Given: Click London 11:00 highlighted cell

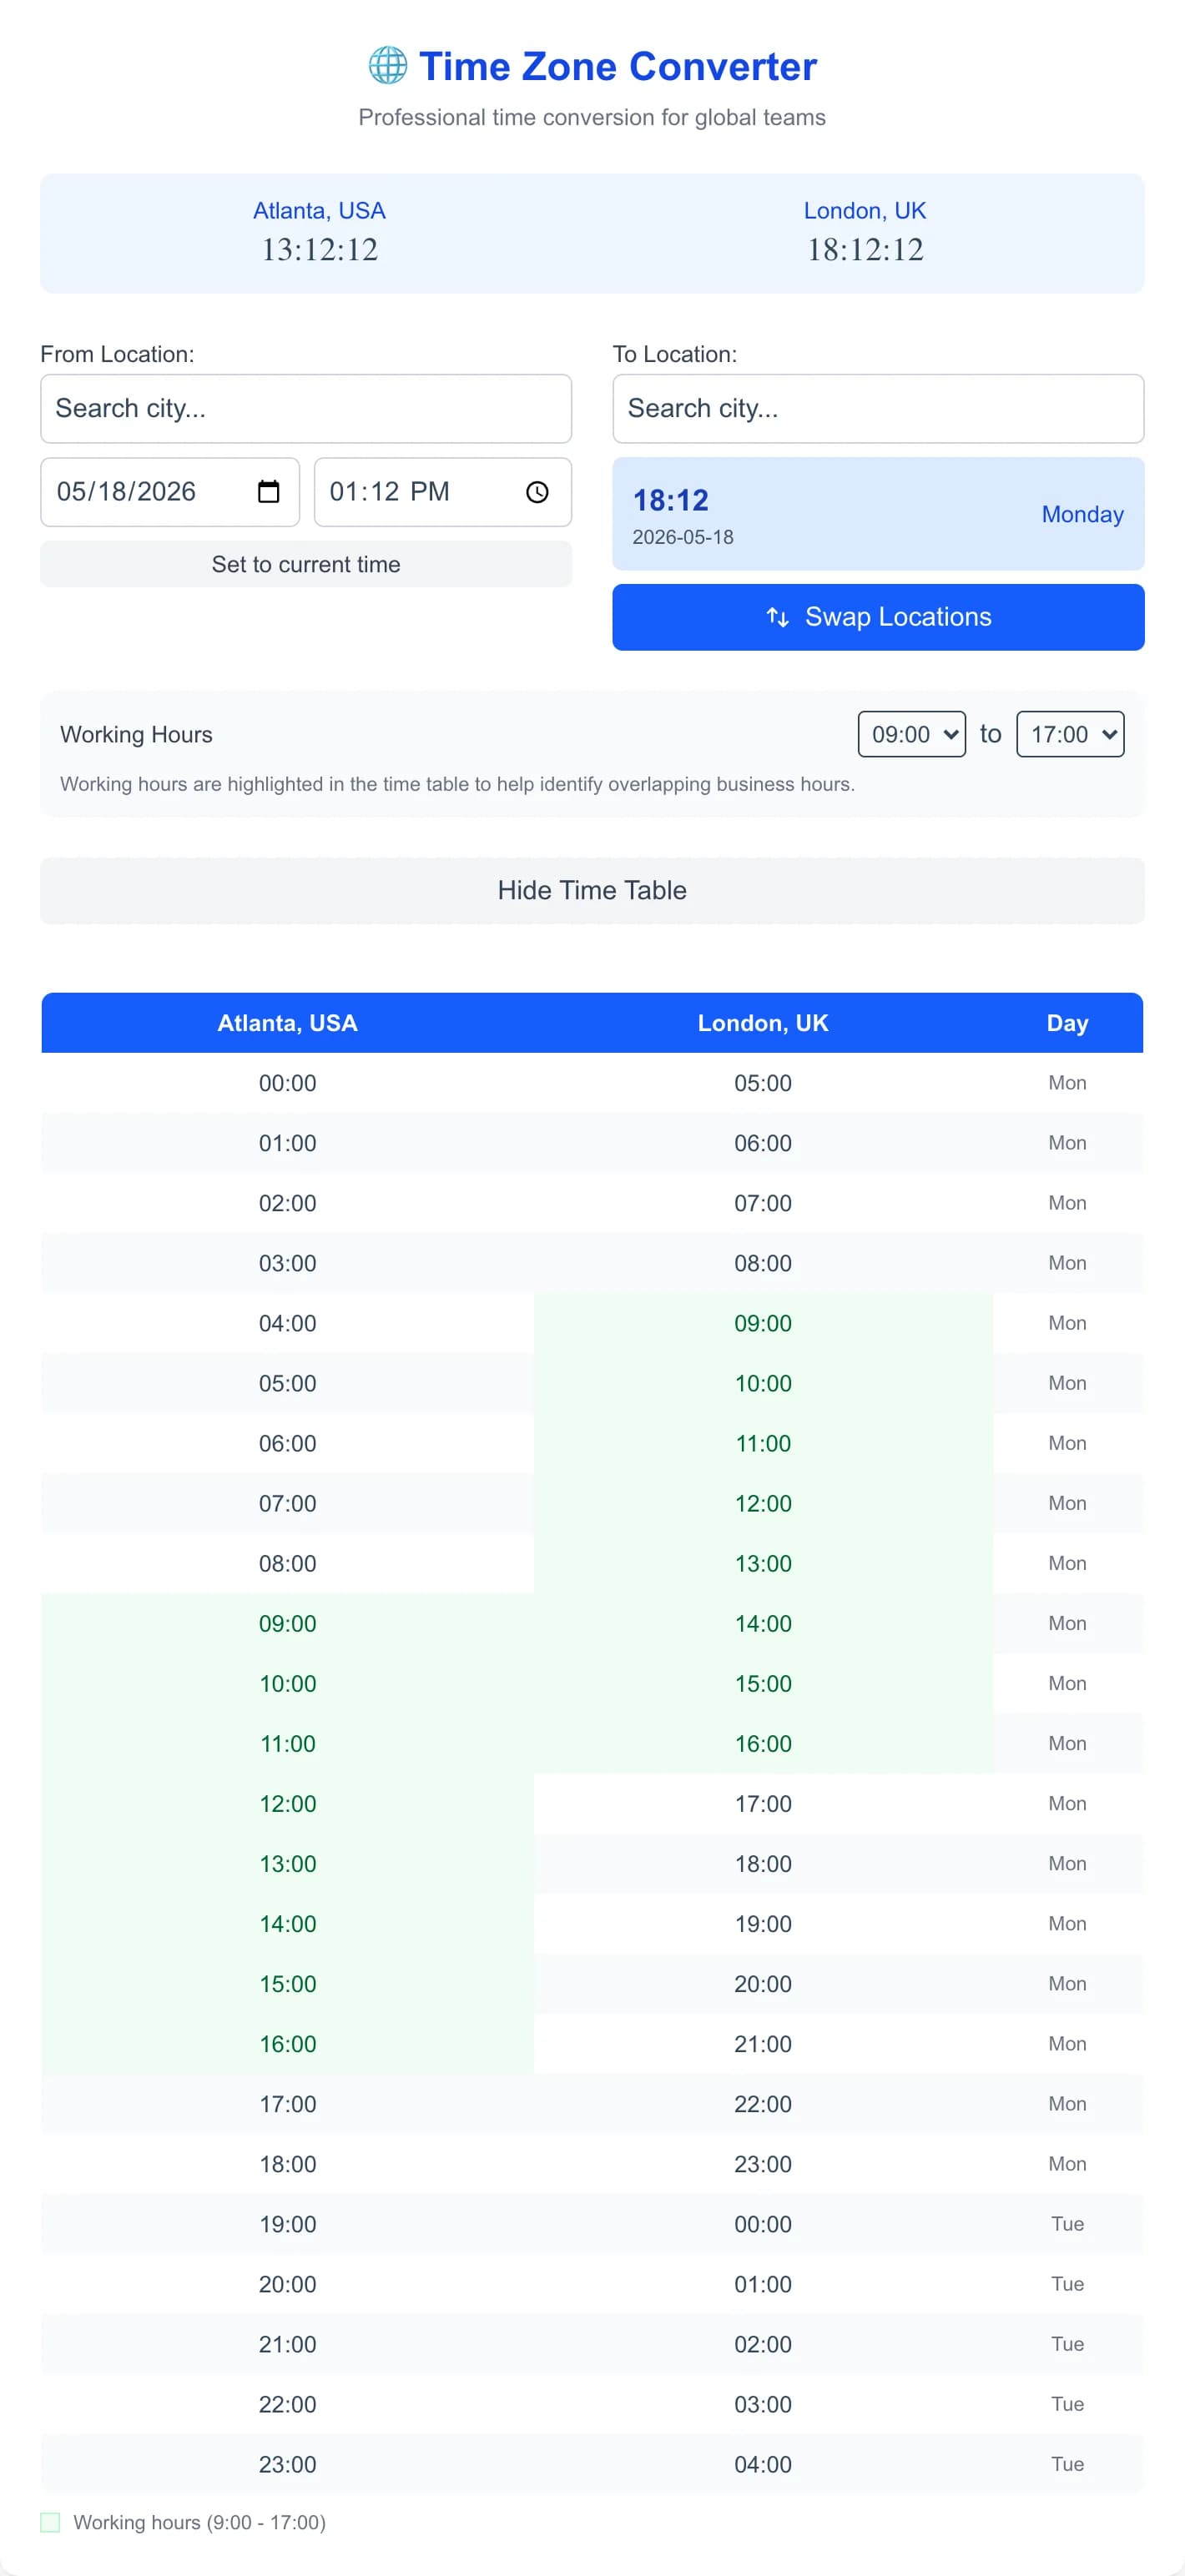Looking at the screenshot, I should 763,1443.
